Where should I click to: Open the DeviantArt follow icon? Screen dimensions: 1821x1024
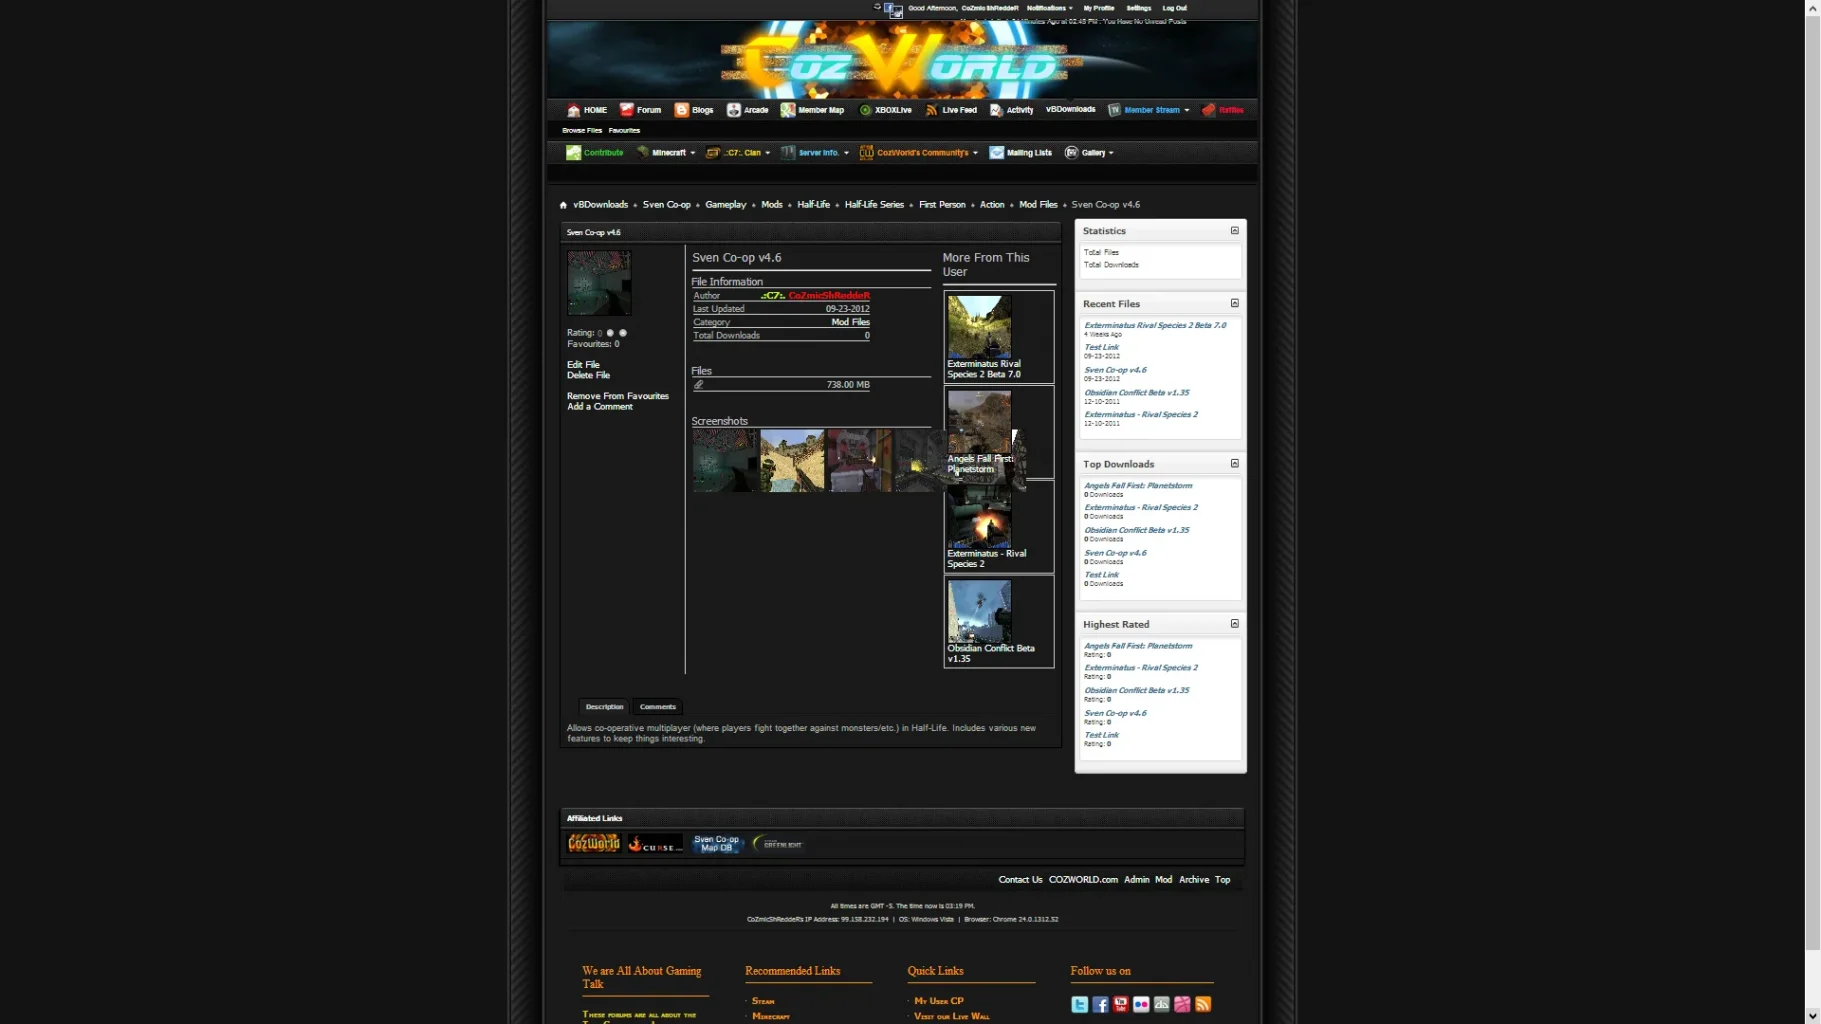click(1161, 1005)
